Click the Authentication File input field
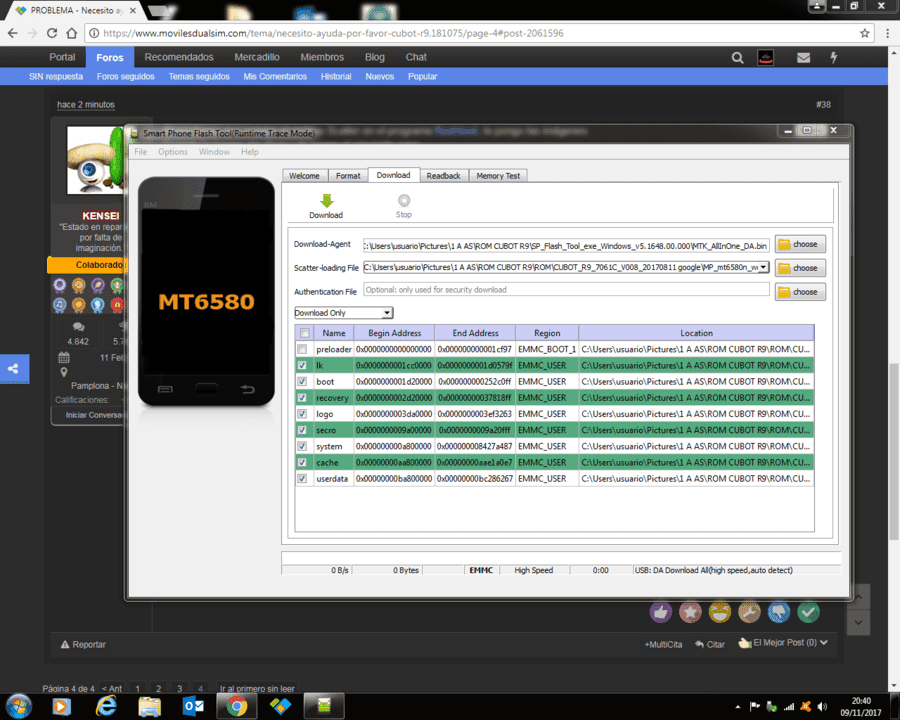900x720 pixels. (x=567, y=290)
